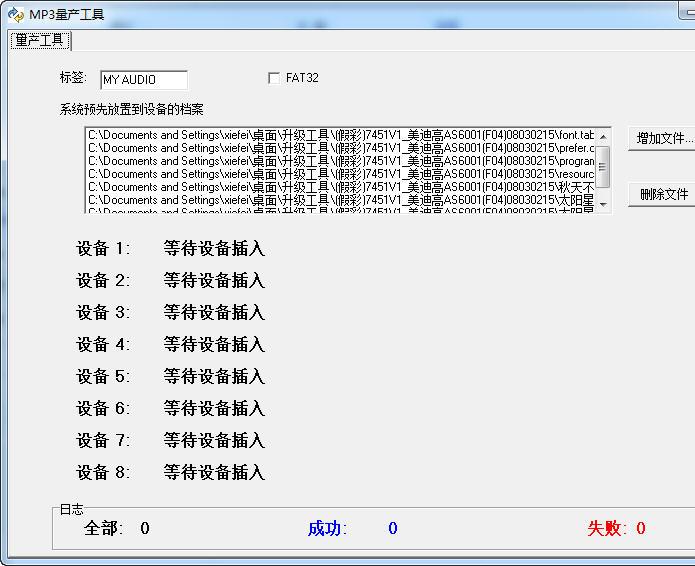This screenshot has height=566, width=695.
Task: Select the file path ending in 秋天不
Action: pyautogui.click(x=340, y=187)
